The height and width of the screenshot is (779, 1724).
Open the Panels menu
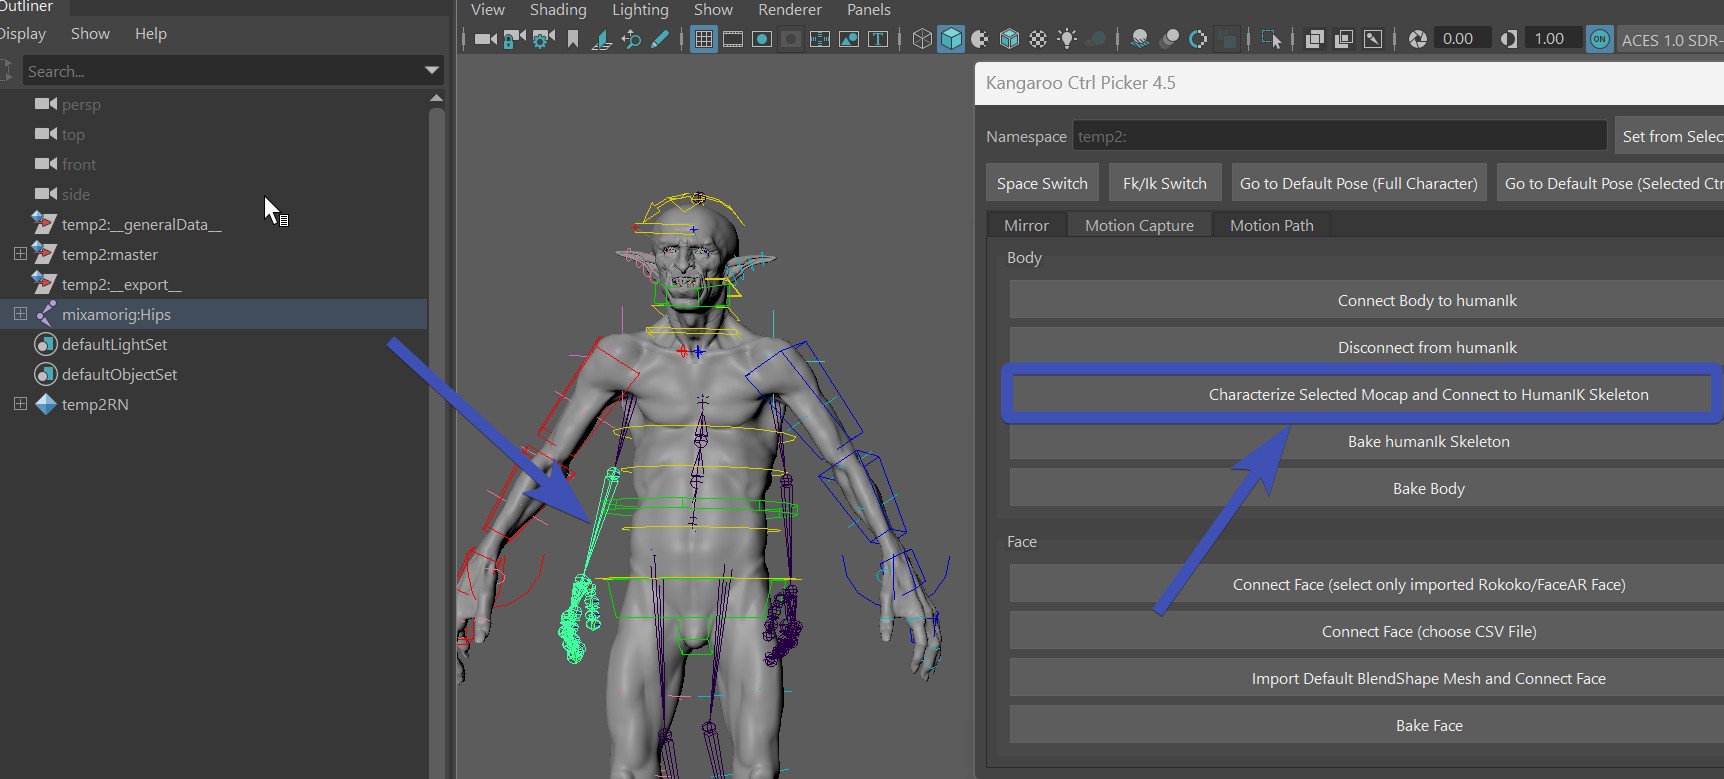[x=868, y=10]
